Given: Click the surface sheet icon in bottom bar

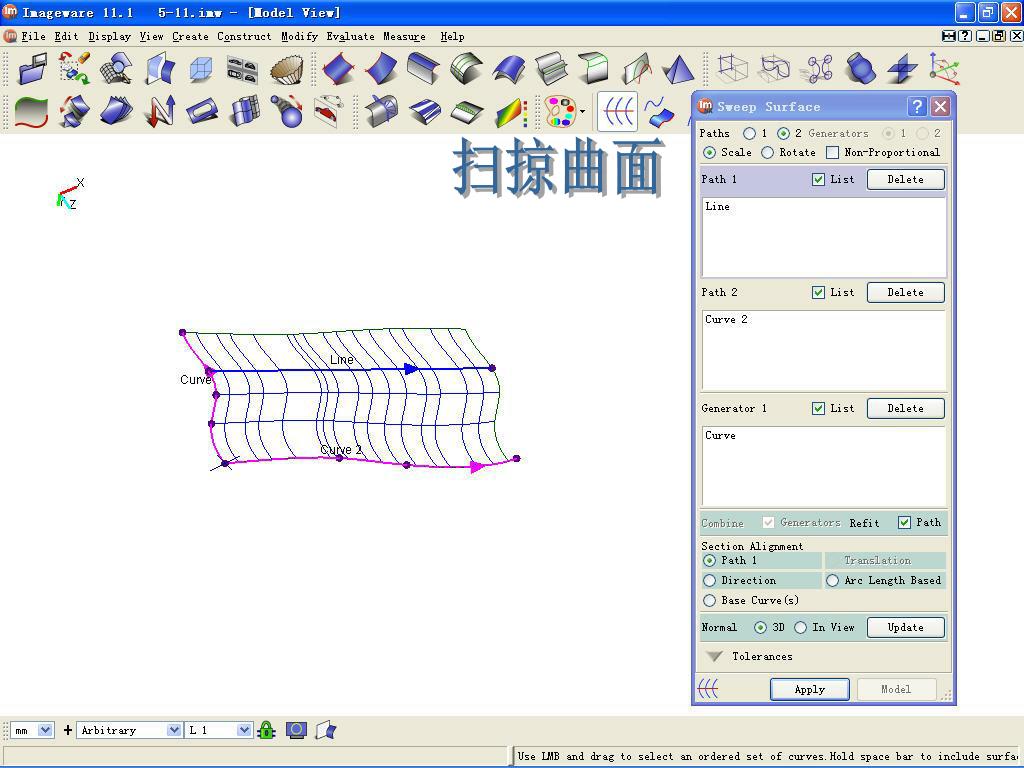Looking at the screenshot, I should pyautogui.click(x=326, y=730).
